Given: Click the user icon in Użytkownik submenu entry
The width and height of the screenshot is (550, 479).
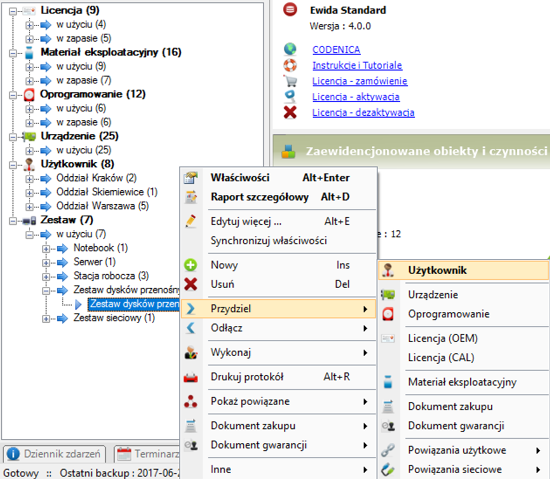Looking at the screenshot, I should click(388, 270).
